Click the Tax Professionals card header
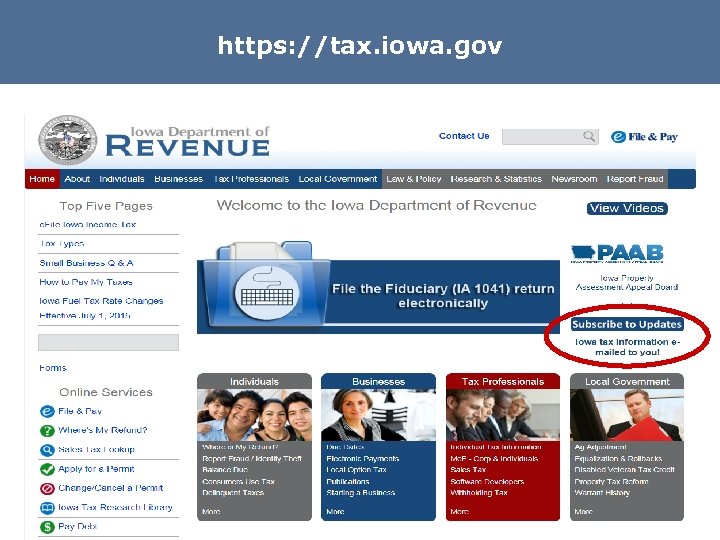Viewport: 720px width, 540px height. [503, 381]
